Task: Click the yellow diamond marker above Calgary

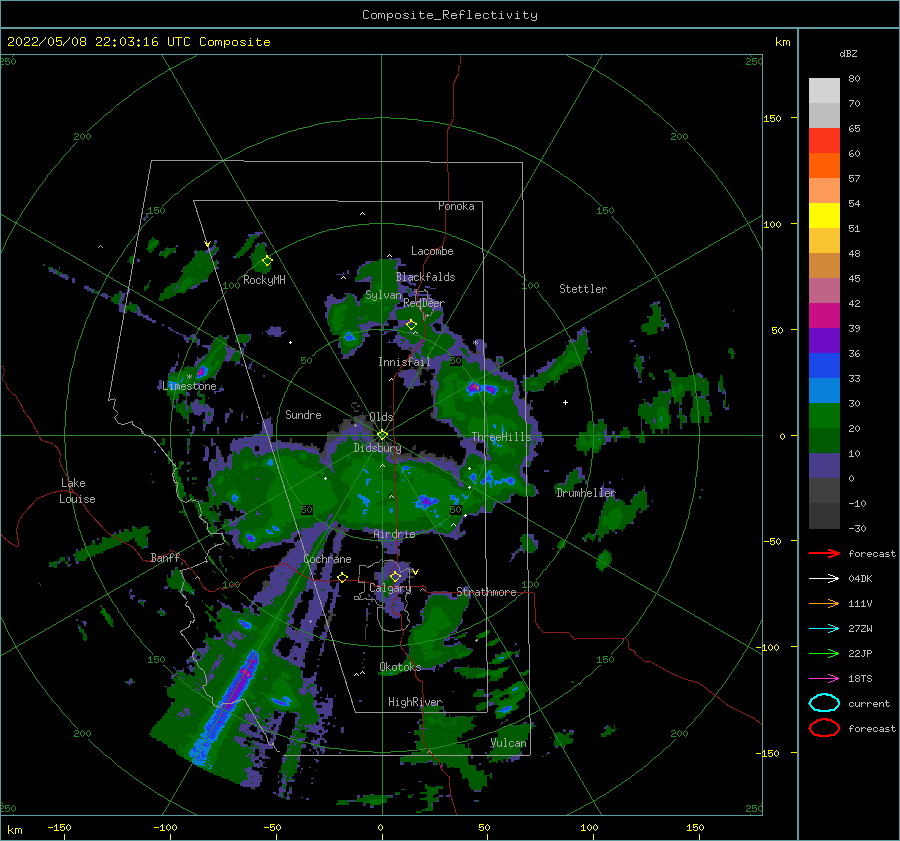Action: click(395, 576)
